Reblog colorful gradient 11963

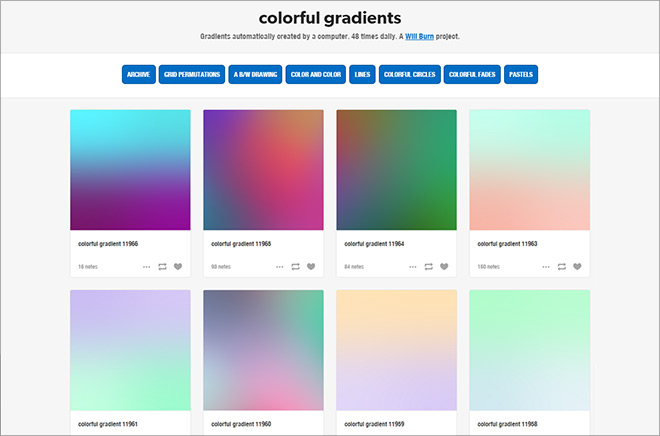click(x=562, y=266)
